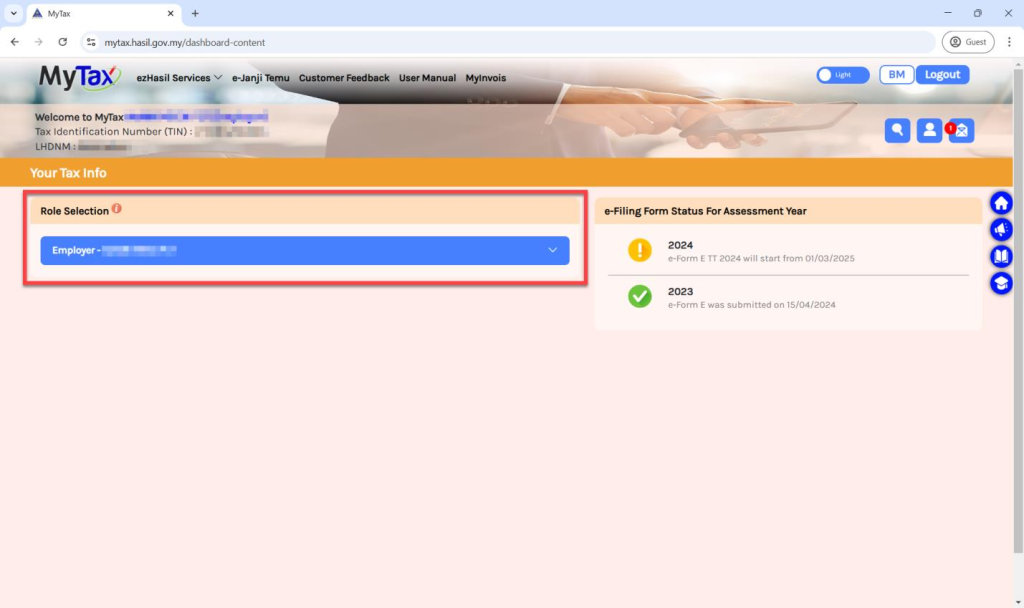Open the site information icon in address bar
This screenshot has height=608, width=1024.
point(91,42)
